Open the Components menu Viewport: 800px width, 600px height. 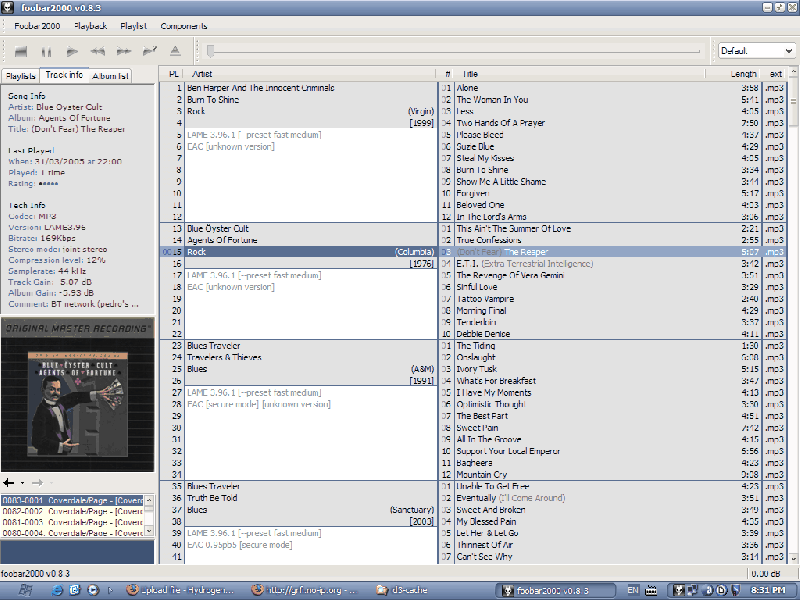click(x=185, y=26)
